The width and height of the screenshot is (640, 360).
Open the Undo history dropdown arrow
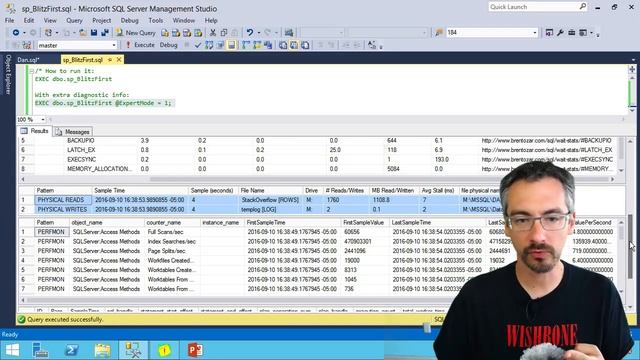point(259,33)
